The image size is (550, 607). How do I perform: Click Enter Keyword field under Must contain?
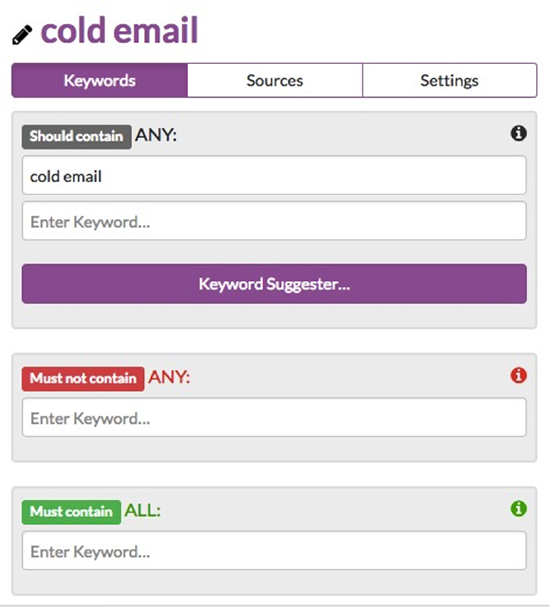coord(274,550)
